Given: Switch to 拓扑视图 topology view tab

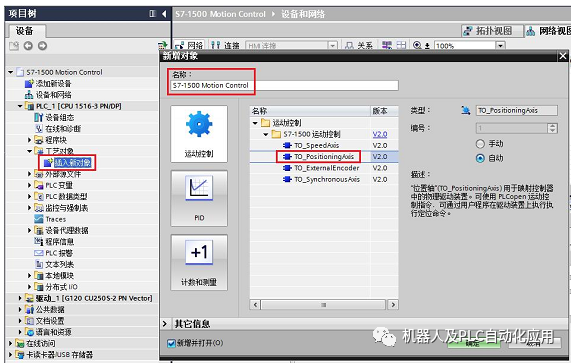Looking at the screenshot, I should pyautogui.click(x=492, y=31).
